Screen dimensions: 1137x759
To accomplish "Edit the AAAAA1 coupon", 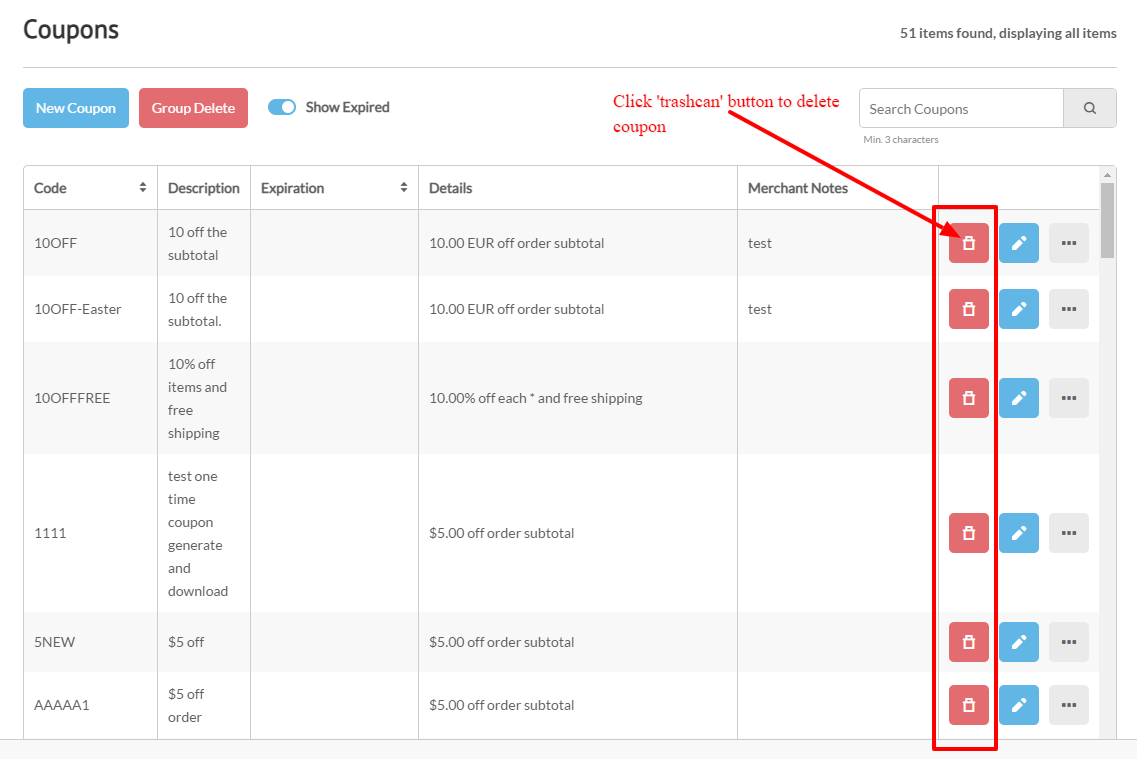I will (x=1019, y=705).
